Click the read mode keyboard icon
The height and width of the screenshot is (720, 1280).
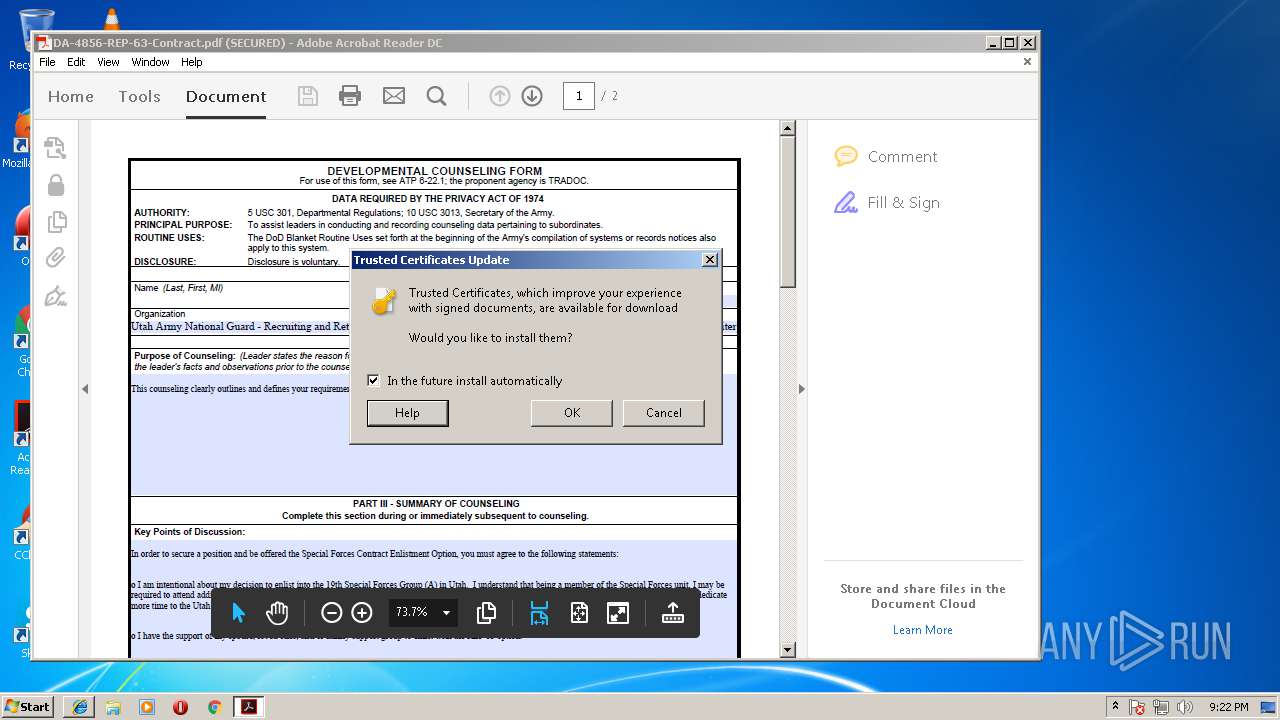[x=672, y=613]
